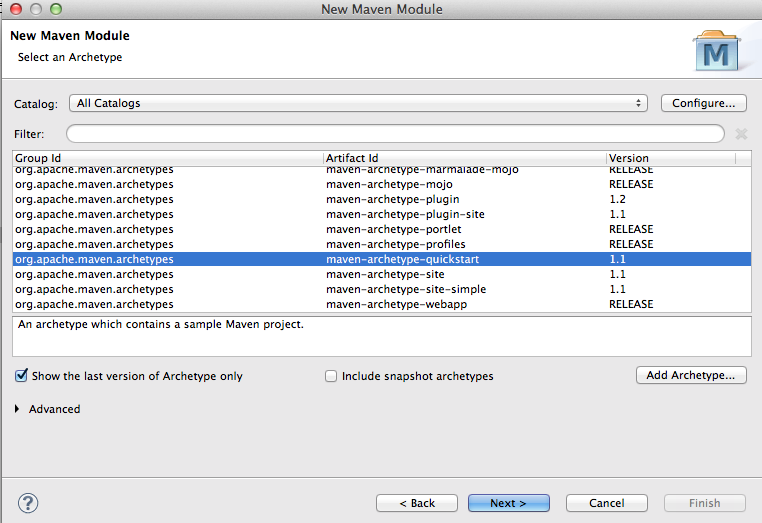
Task: Click the Maven module wizard icon
Action: pos(716,51)
